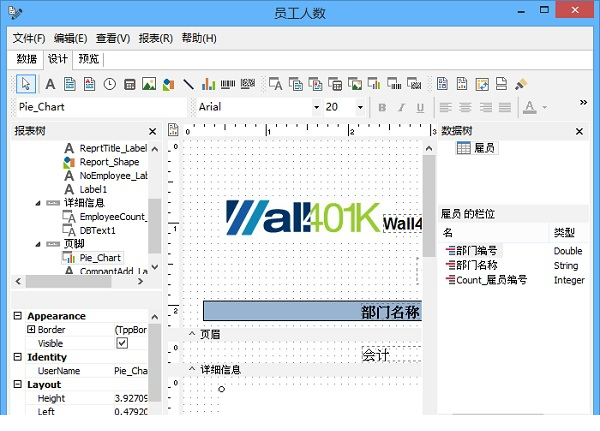Close the 报表树 panel
Viewport: 600px width, 431px height.
(x=152, y=131)
